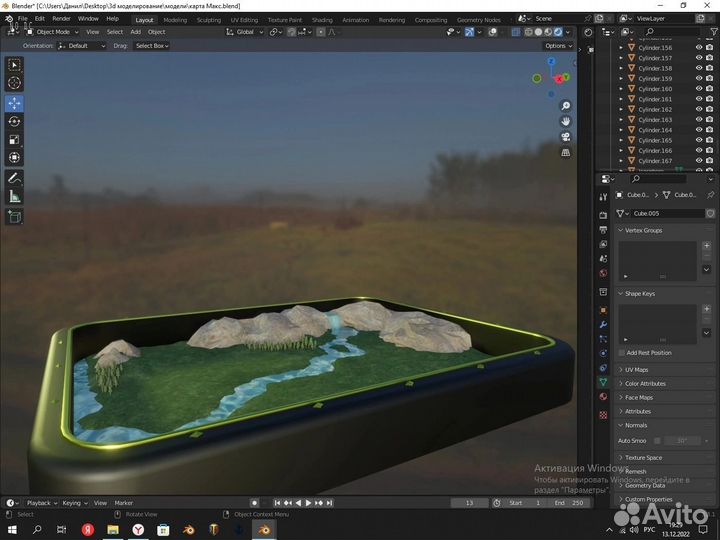Select the Add Cube tool
Screen dimensions: 720x540
click(14, 217)
